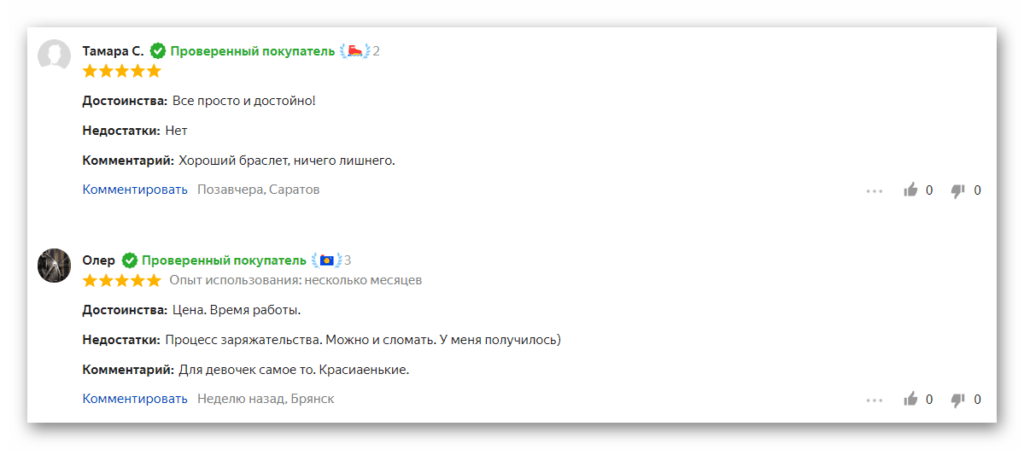Click five-star rating of Олер's review
1024x450 pixels.
(121, 281)
